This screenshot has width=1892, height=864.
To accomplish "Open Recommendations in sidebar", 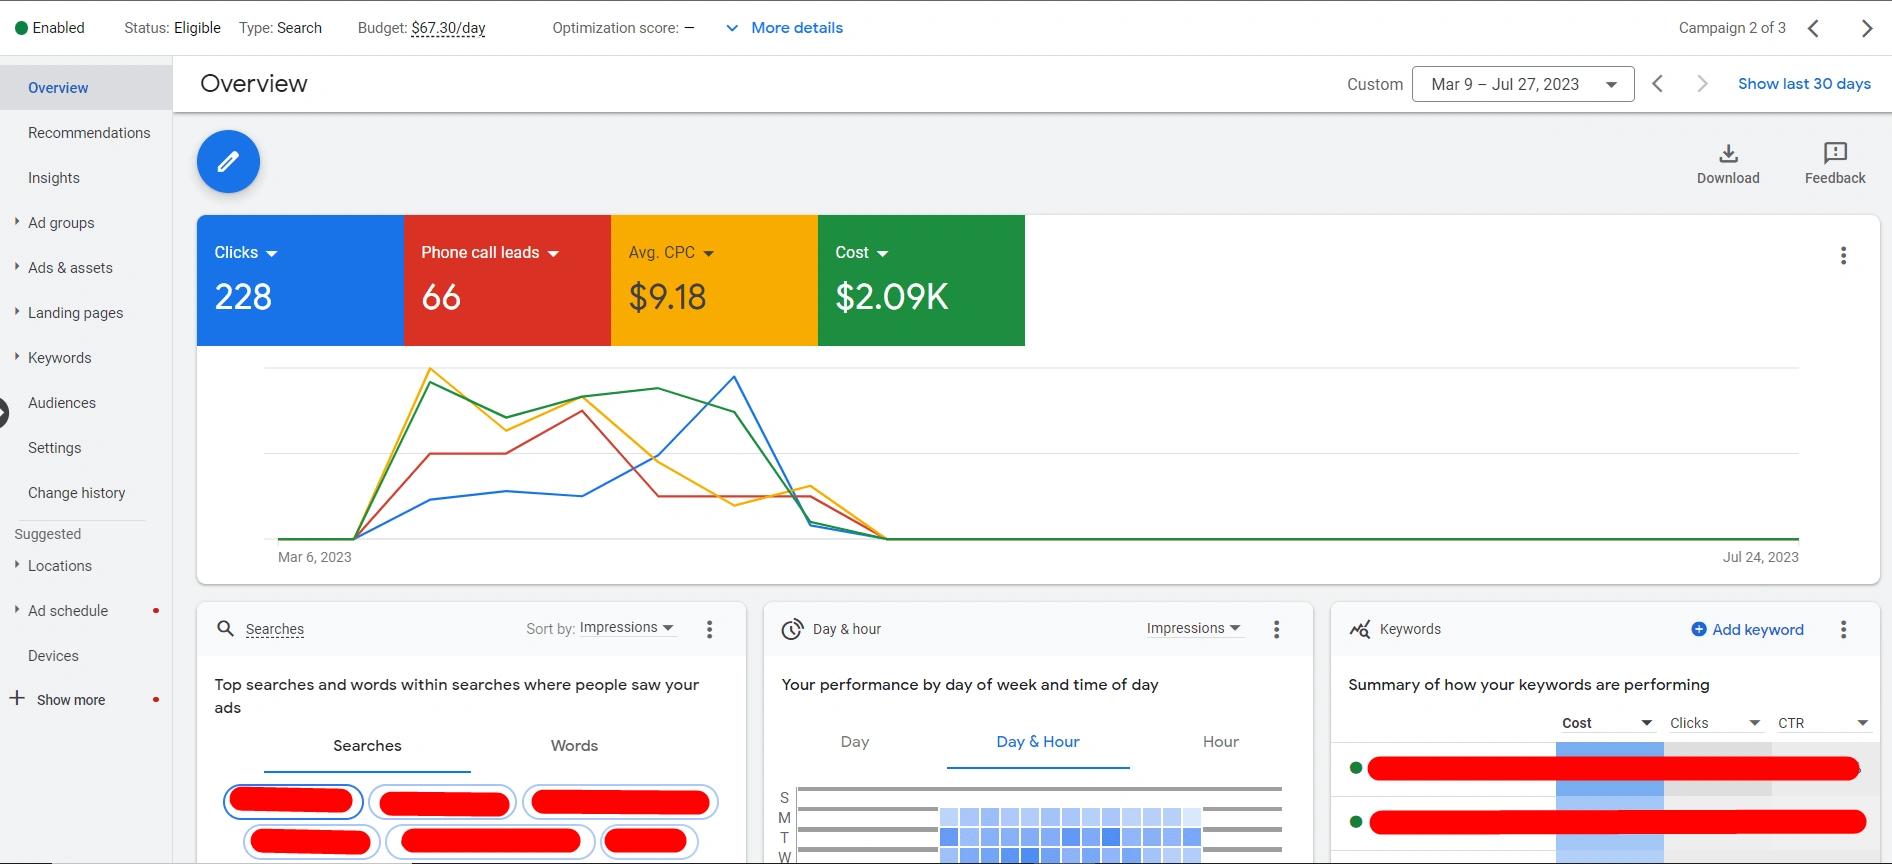I will (x=89, y=133).
